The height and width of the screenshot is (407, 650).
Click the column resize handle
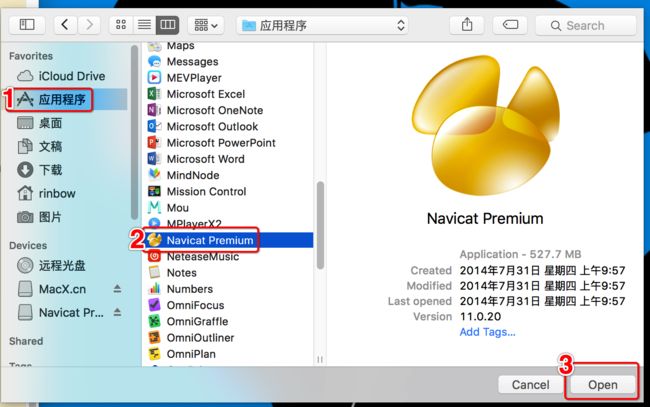320,359
